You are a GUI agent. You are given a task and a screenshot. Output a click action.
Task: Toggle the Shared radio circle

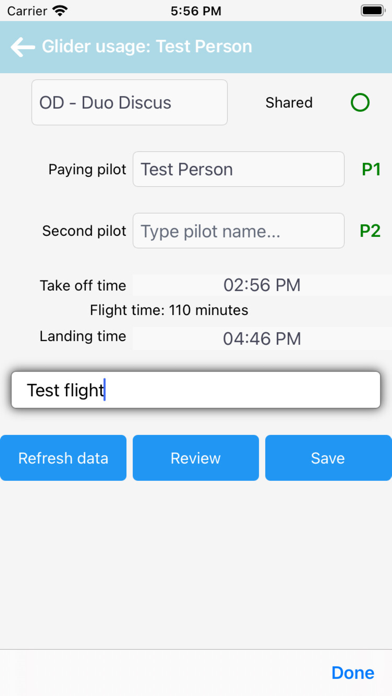[x=360, y=103]
